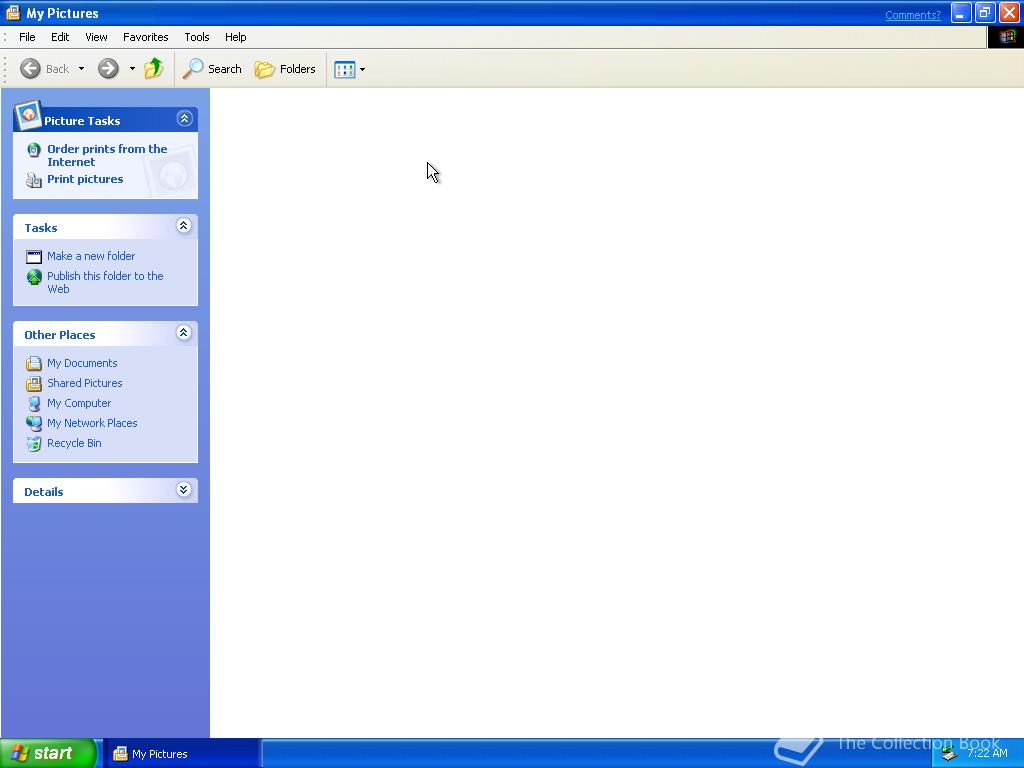Click the Shared Pictures folder icon
Image resolution: width=1024 pixels, height=768 pixels.
[x=34, y=384]
